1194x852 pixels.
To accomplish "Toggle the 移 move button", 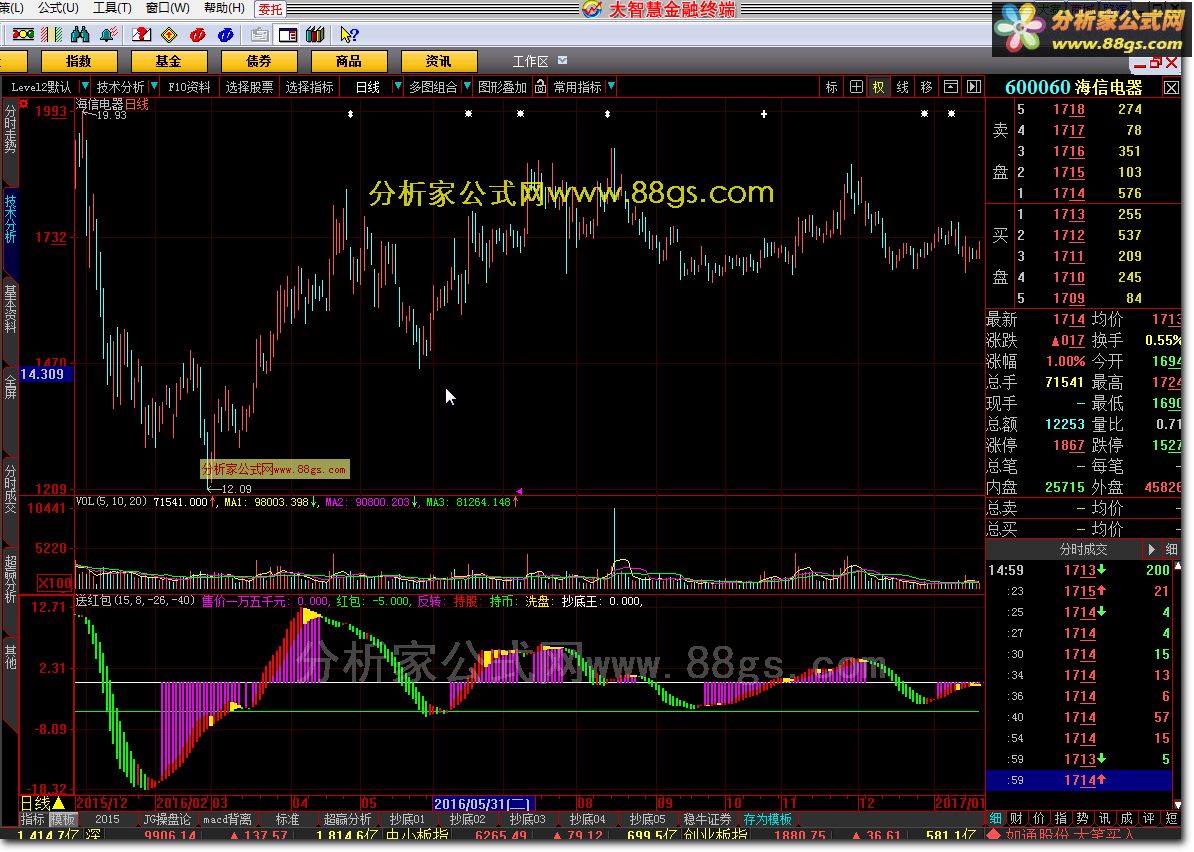I will pos(926,87).
